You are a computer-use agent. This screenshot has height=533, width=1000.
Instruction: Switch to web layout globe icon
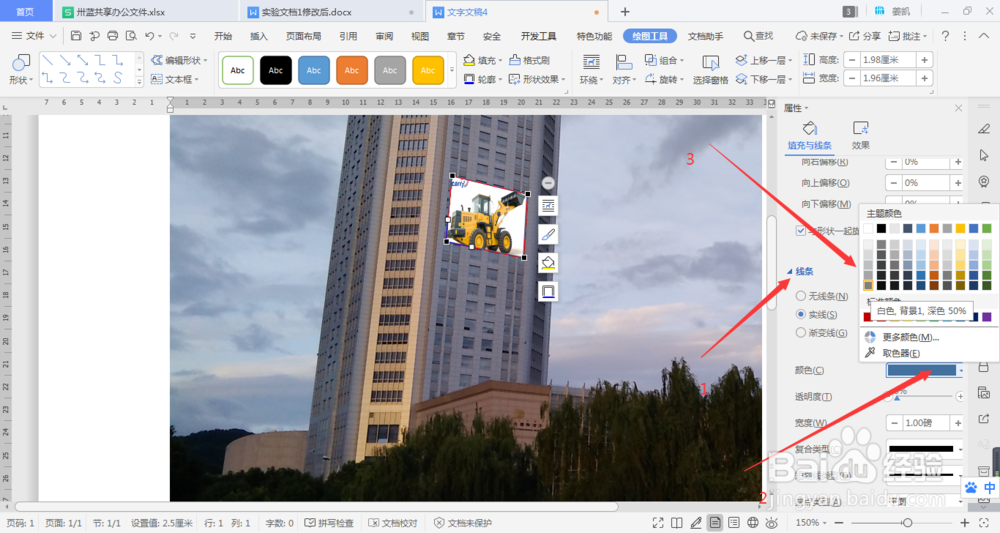click(x=753, y=523)
